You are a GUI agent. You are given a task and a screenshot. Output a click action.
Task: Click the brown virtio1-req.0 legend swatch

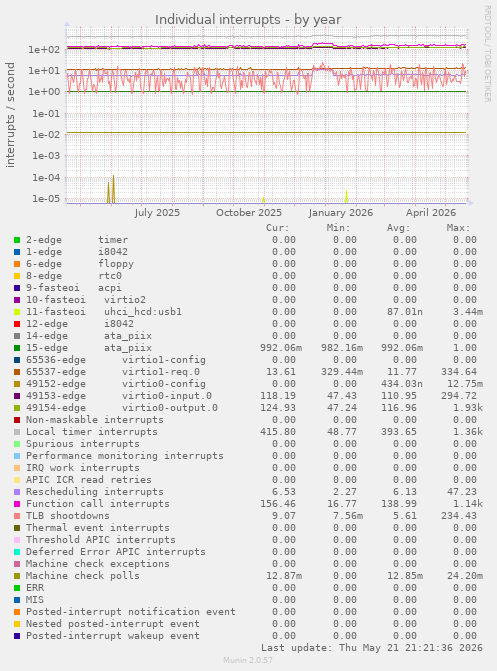(17, 372)
